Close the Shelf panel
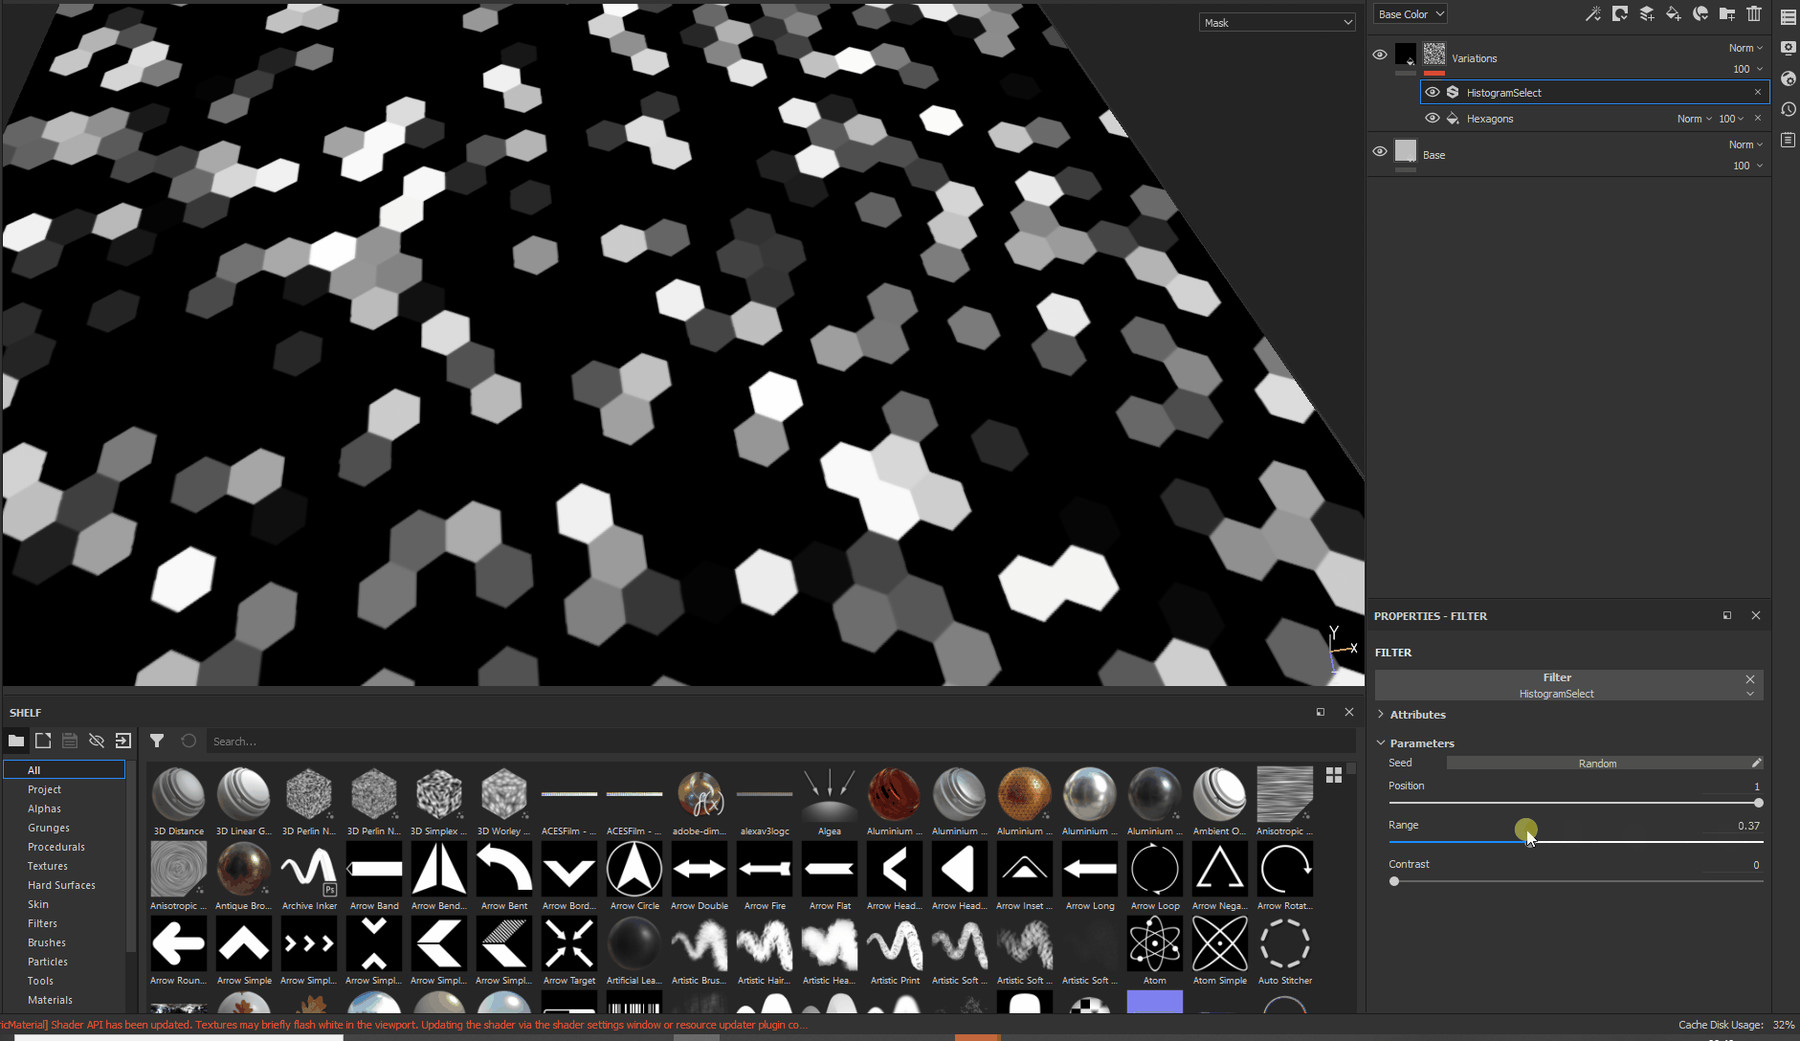Viewport: 1800px width, 1041px height. (x=1349, y=712)
